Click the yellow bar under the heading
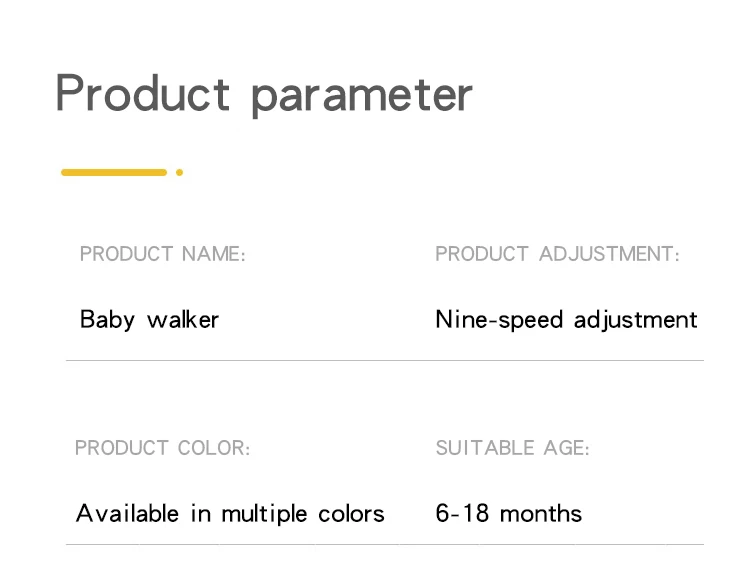 pyautogui.click(x=114, y=172)
